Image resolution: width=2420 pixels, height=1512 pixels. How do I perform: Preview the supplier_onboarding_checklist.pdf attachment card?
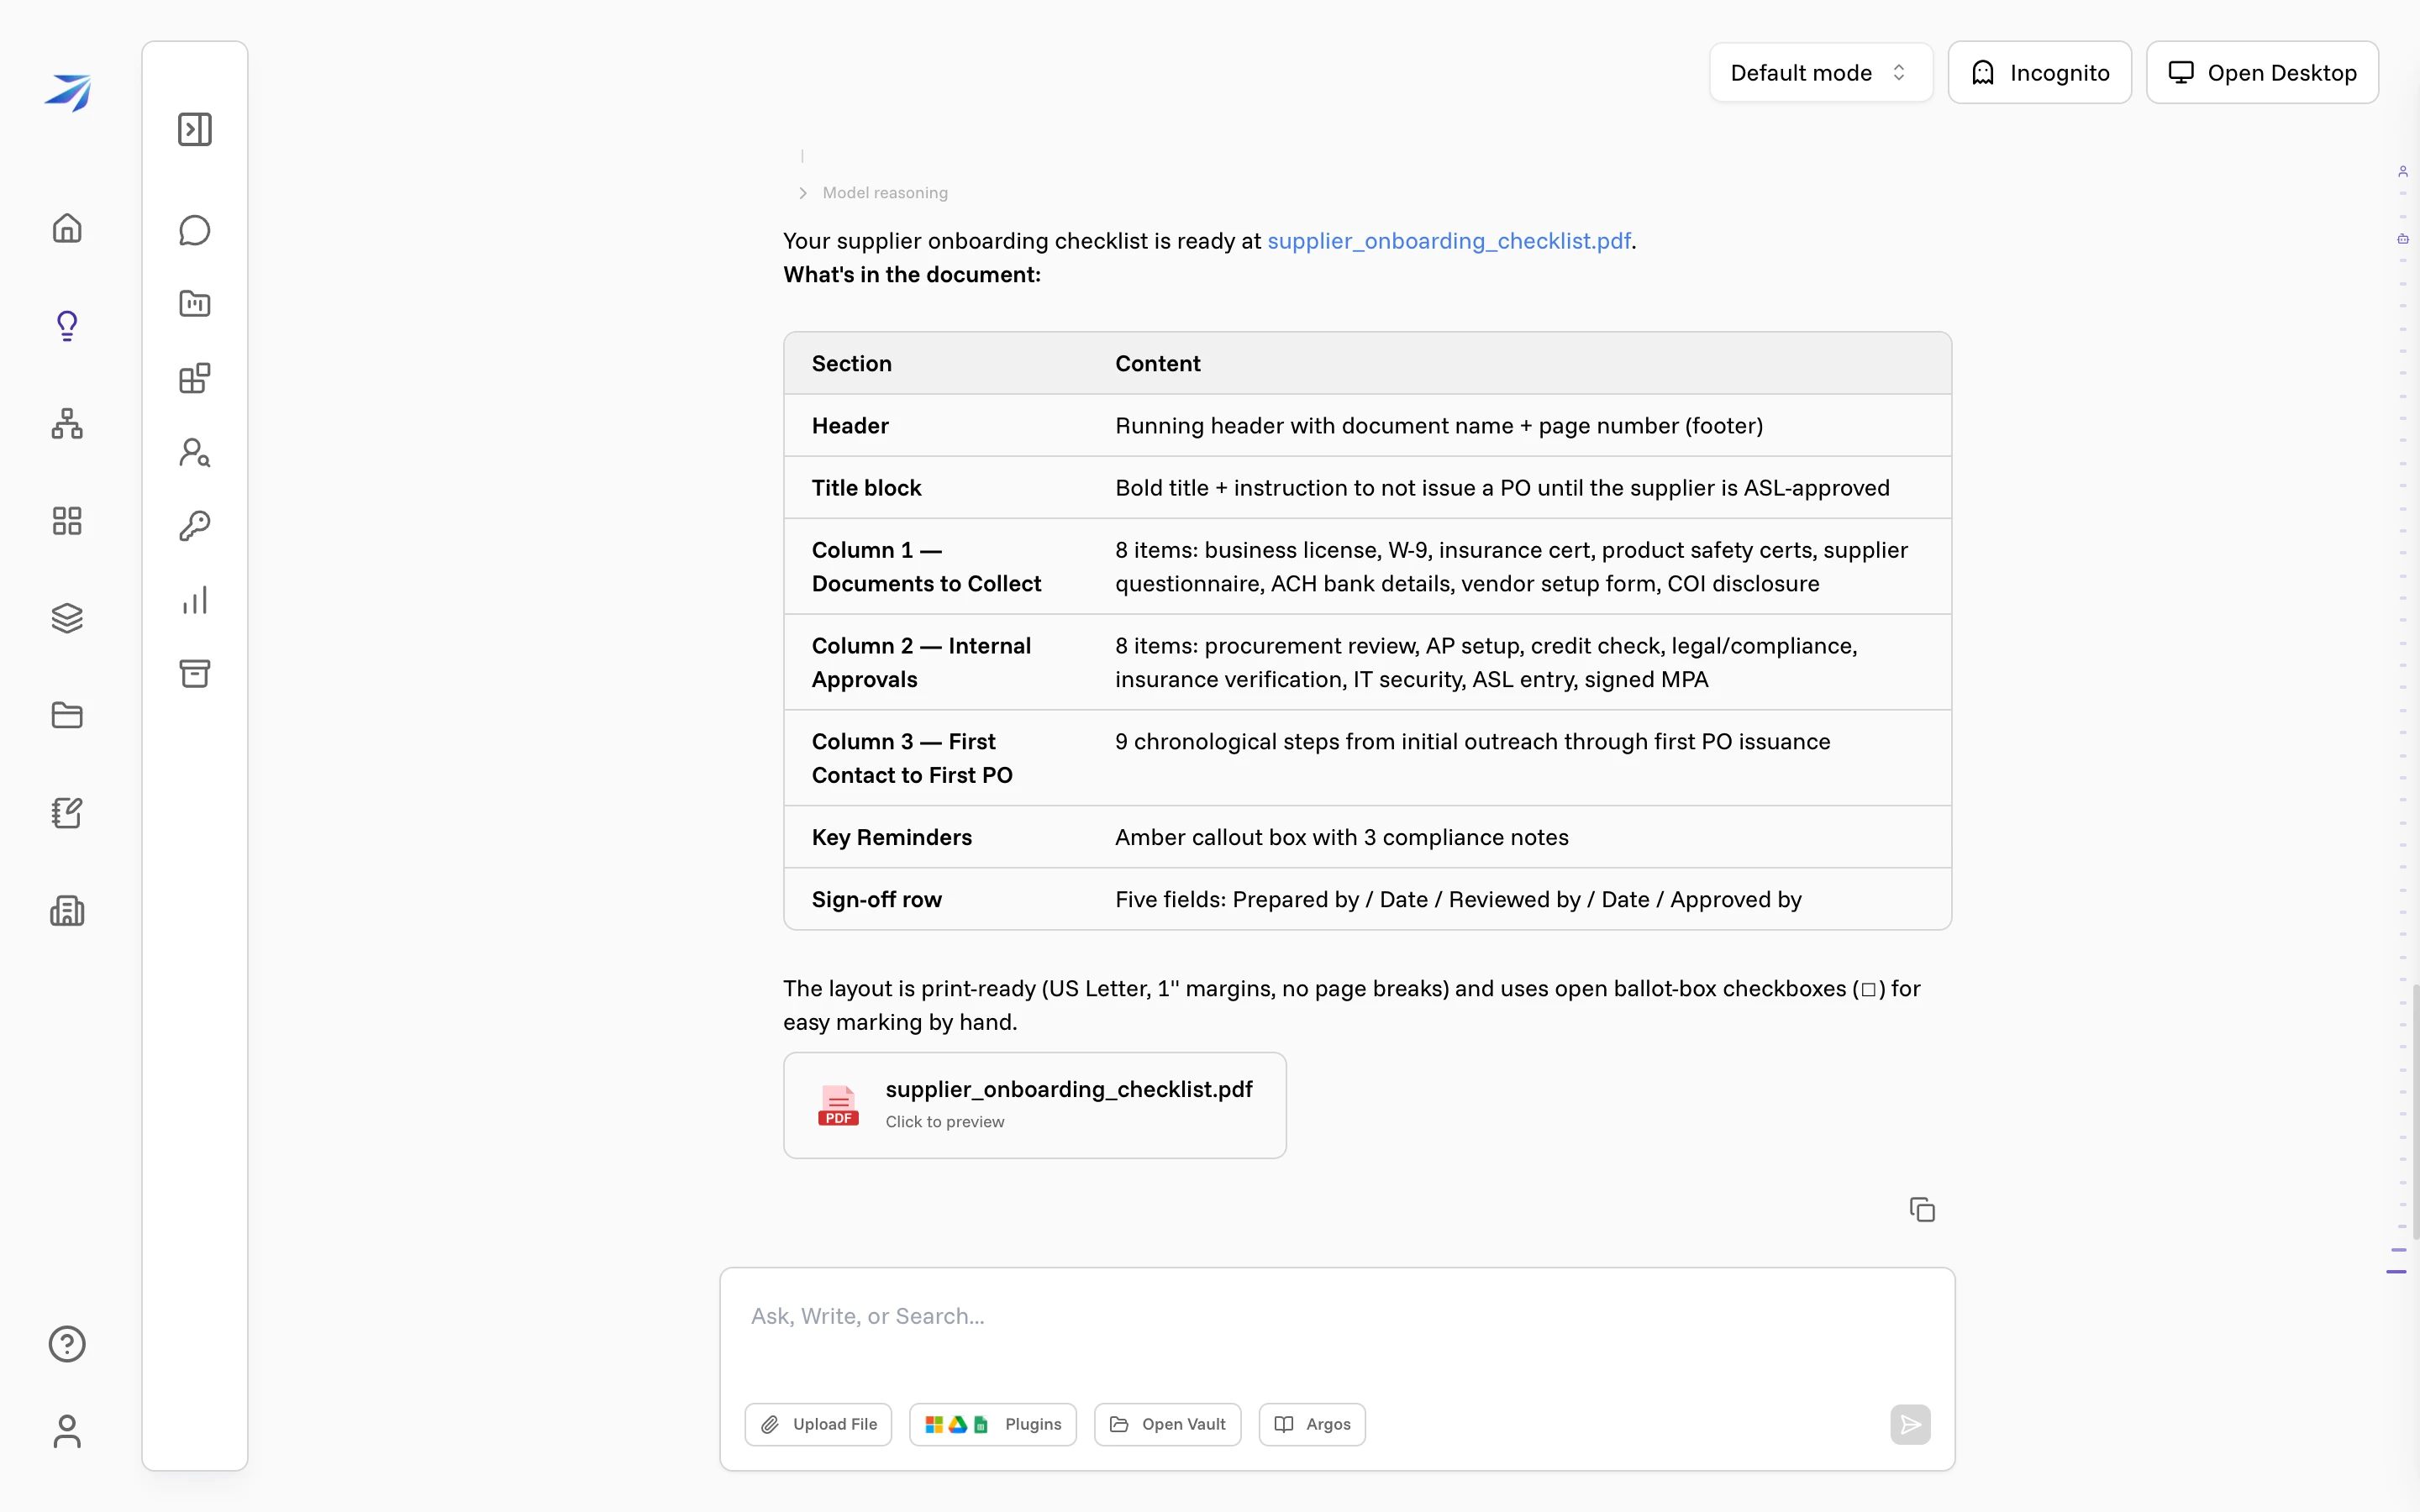click(x=1034, y=1105)
